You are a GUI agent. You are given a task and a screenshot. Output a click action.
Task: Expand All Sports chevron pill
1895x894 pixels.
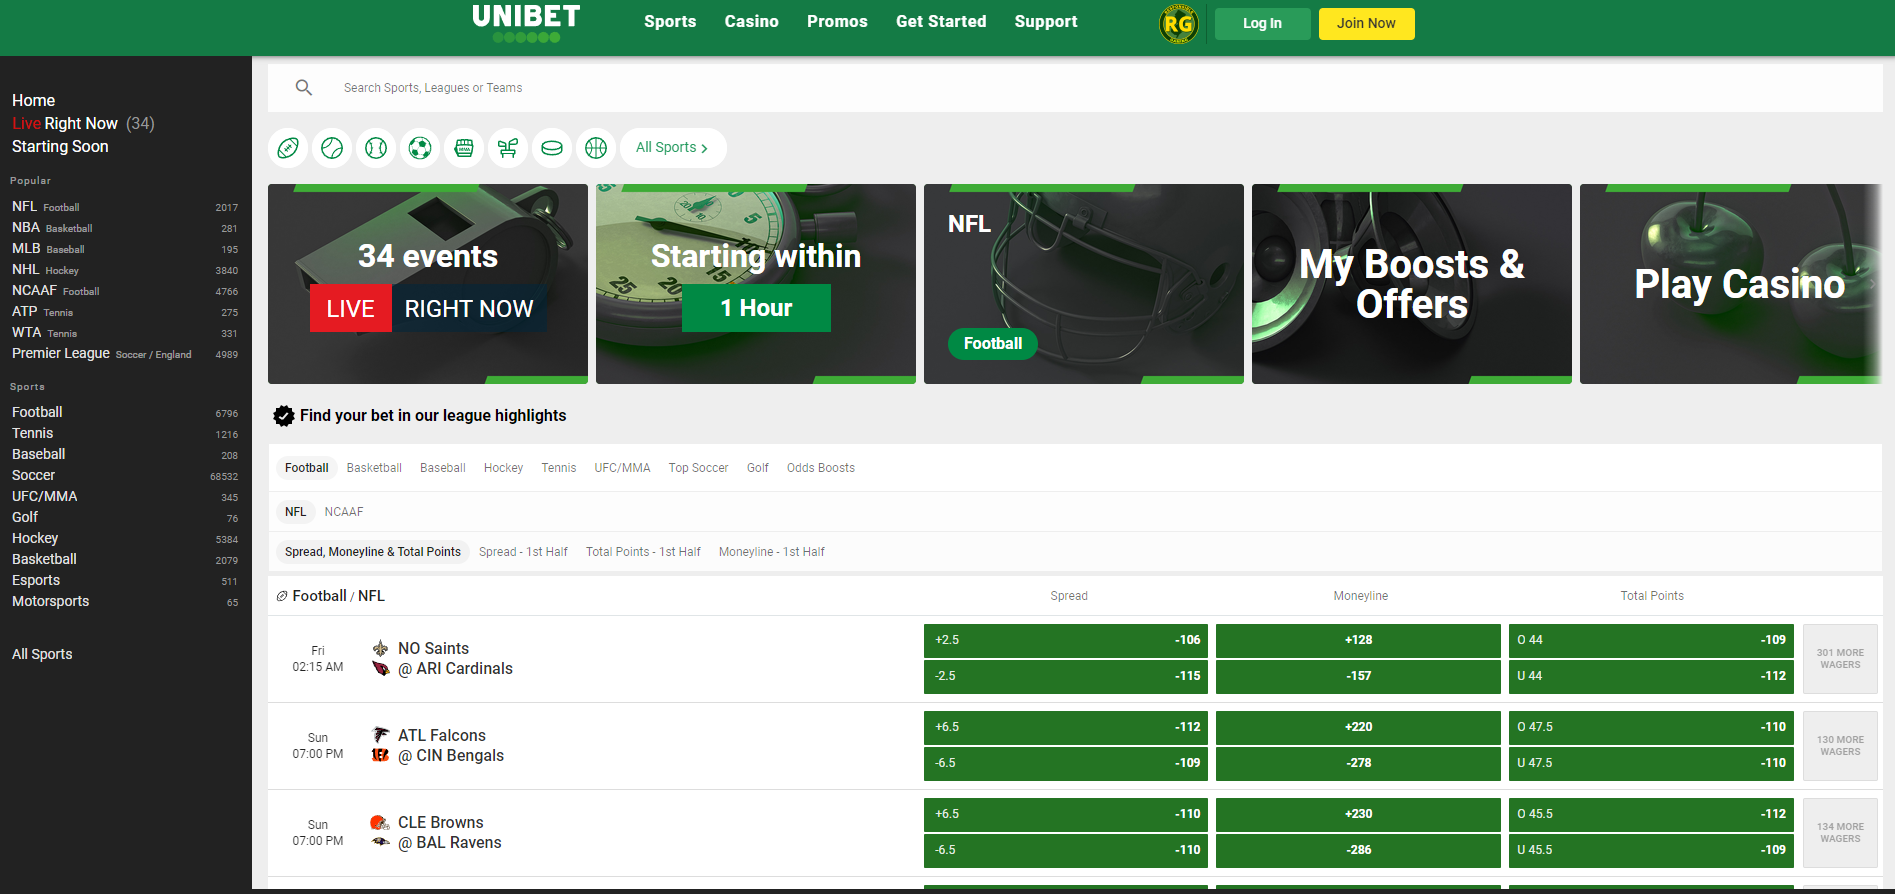[673, 148]
